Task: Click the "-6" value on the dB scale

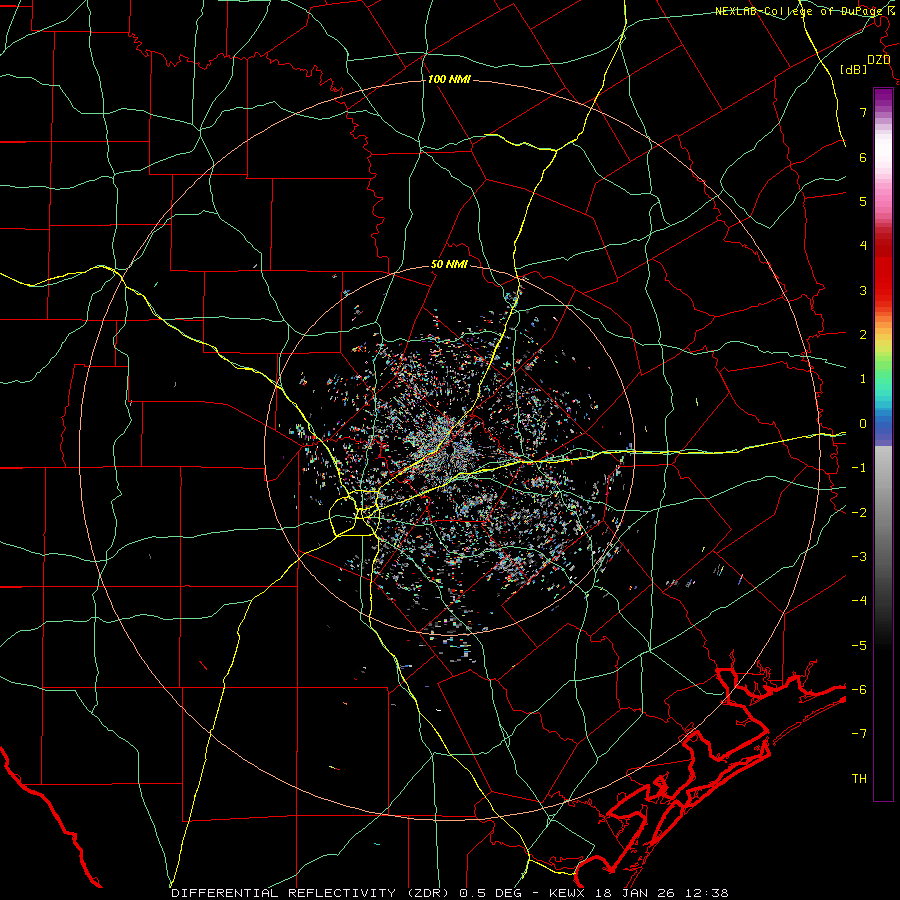Action: pyautogui.click(x=859, y=690)
